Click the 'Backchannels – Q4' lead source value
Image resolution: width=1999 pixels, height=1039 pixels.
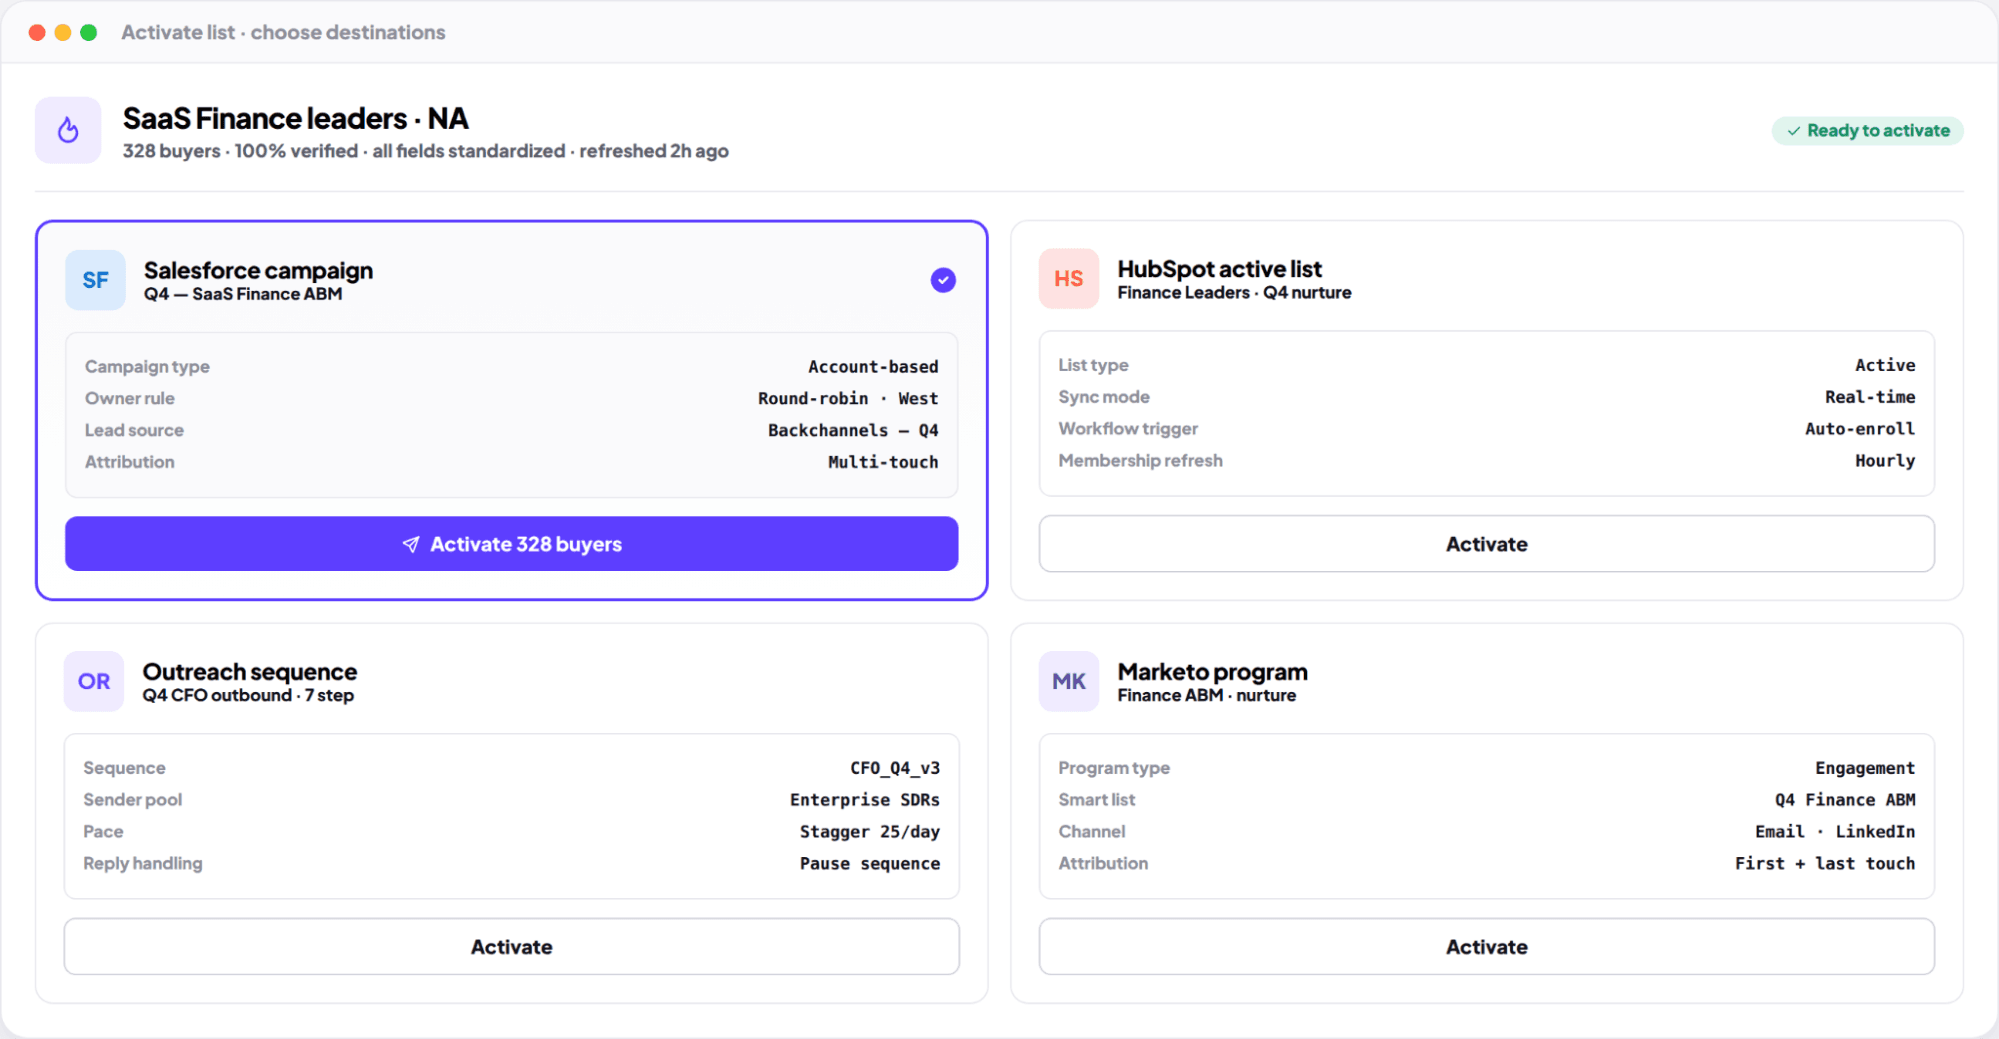click(x=853, y=430)
